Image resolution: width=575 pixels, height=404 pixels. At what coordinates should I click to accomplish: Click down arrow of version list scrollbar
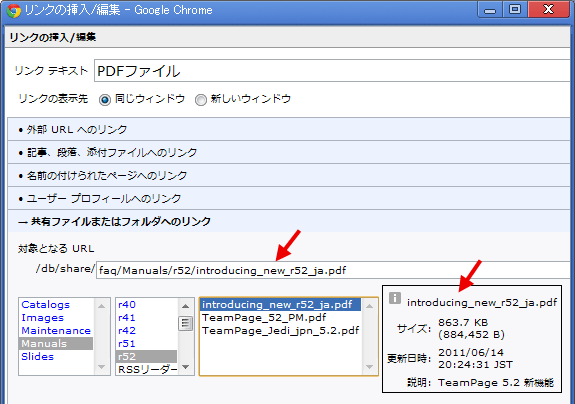[186, 367]
